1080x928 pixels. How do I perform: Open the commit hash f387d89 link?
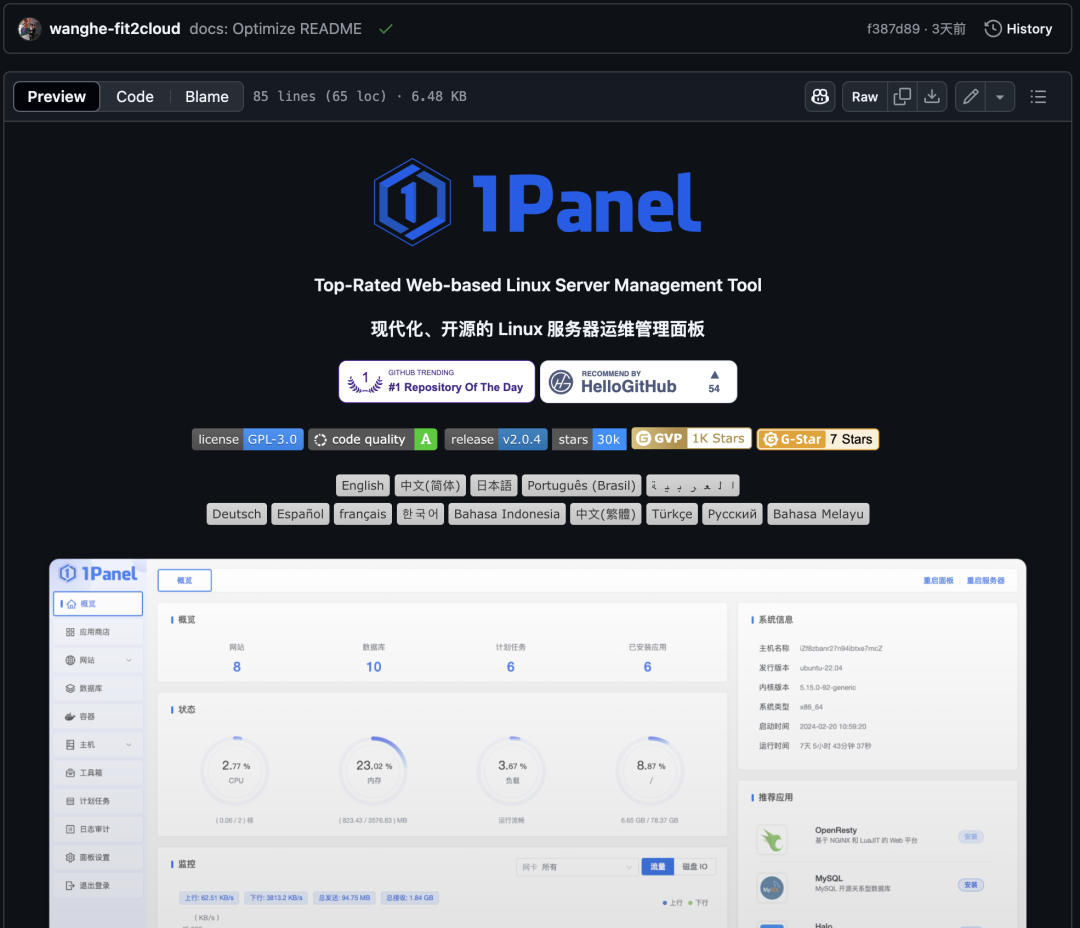click(x=893, y=29)
